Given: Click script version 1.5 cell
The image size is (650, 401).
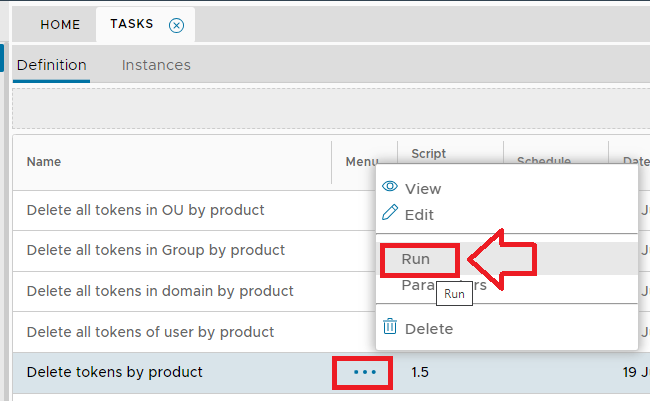Looking at the screenshot, I should coord(421,372).
